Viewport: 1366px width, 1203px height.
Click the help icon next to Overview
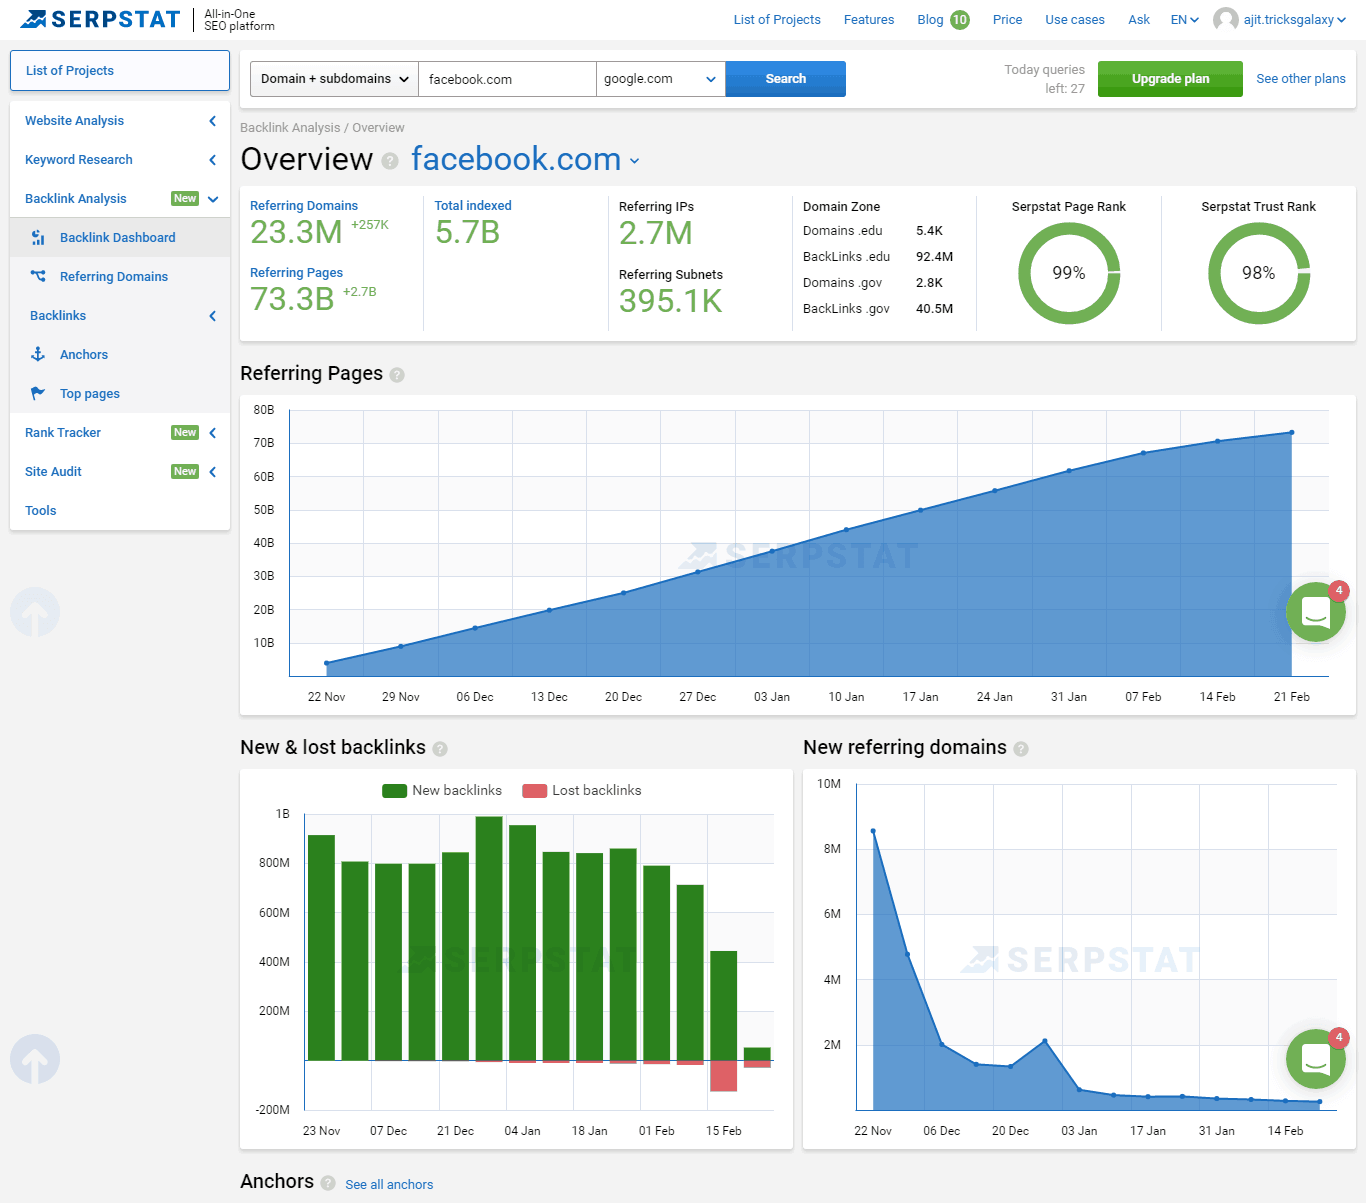click(x=390, y=161)
